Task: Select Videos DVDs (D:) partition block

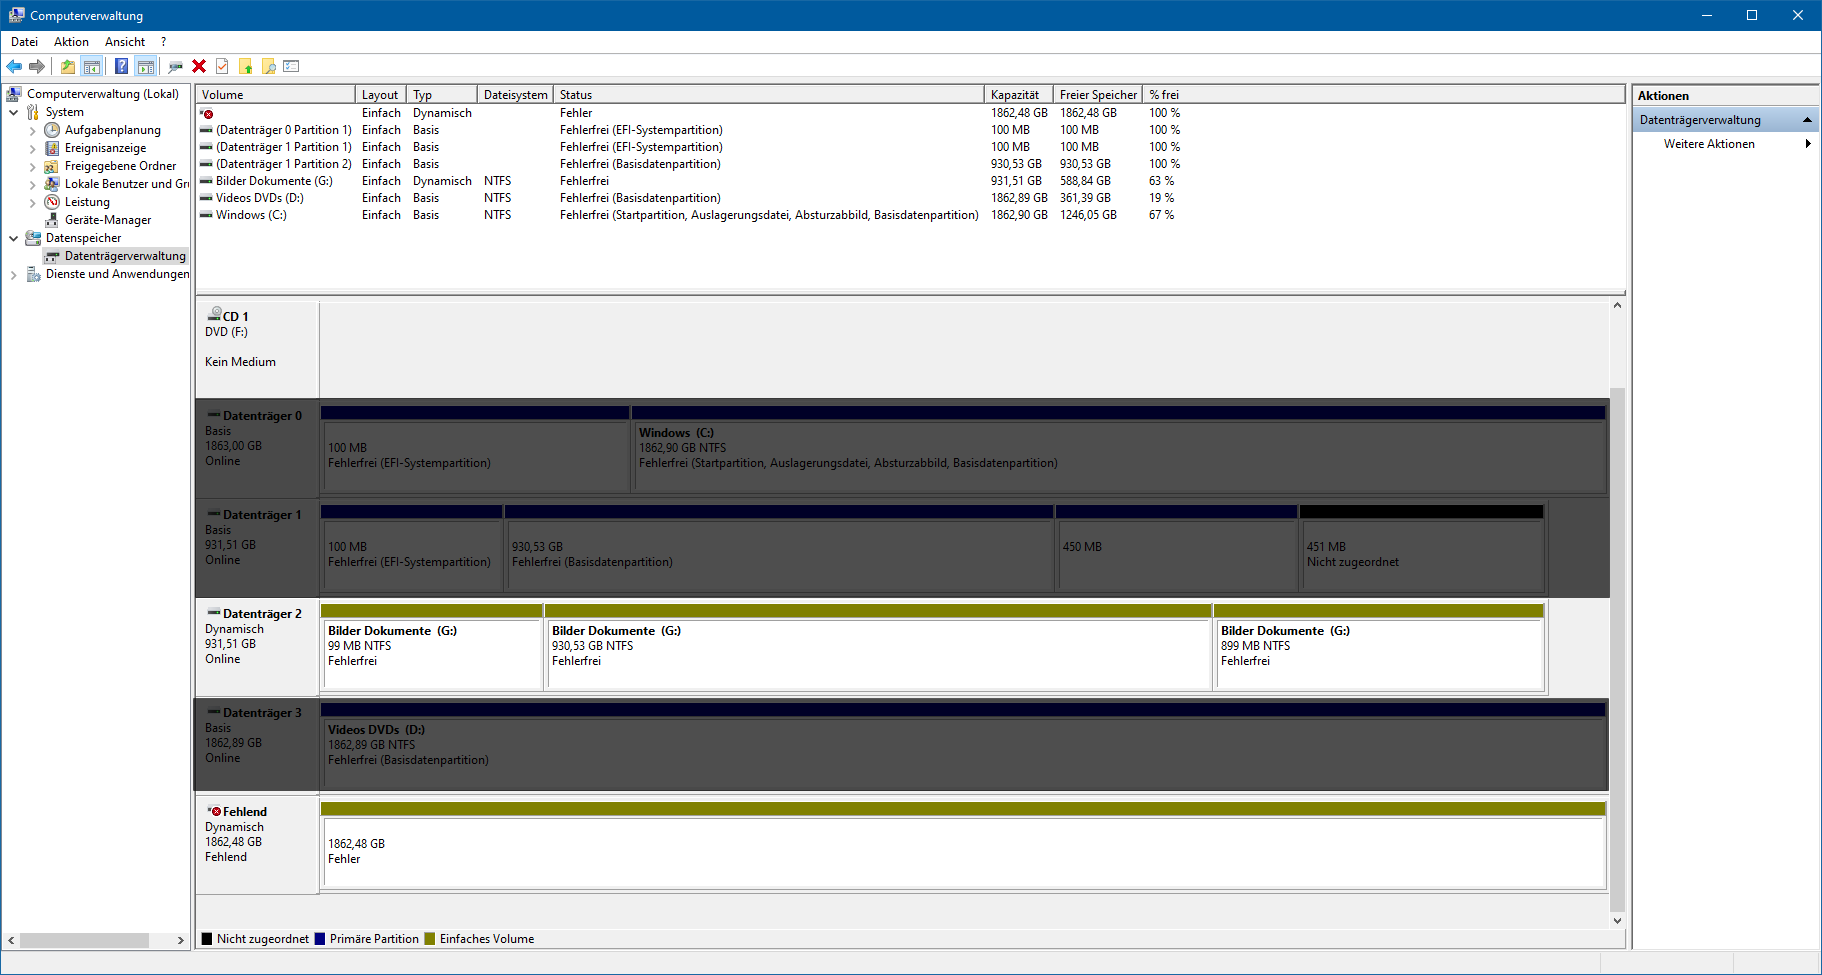Action: 963,745
